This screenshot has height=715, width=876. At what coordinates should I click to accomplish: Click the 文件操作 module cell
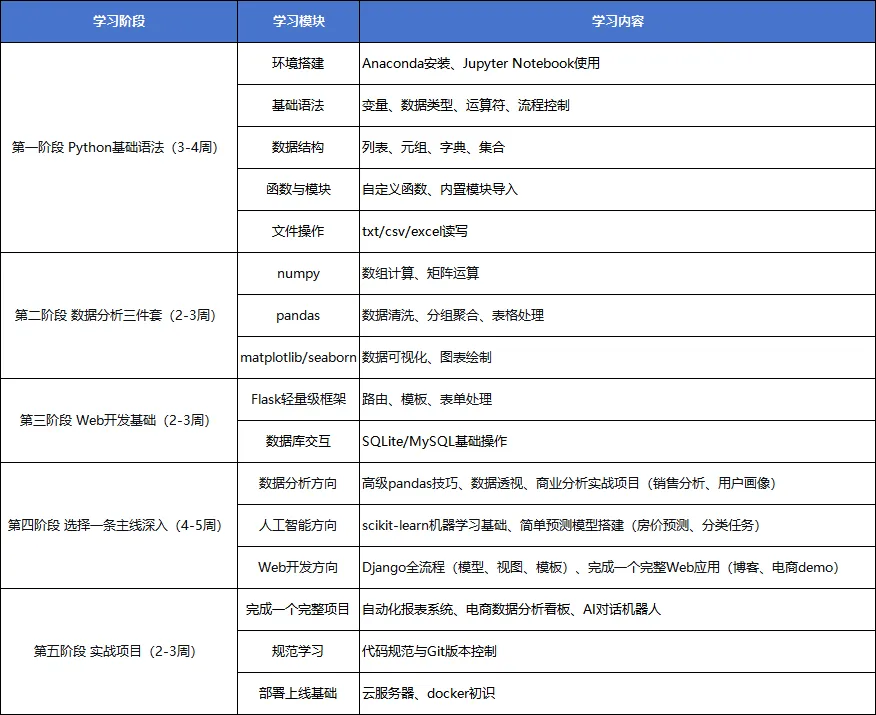tap(298, 231)
